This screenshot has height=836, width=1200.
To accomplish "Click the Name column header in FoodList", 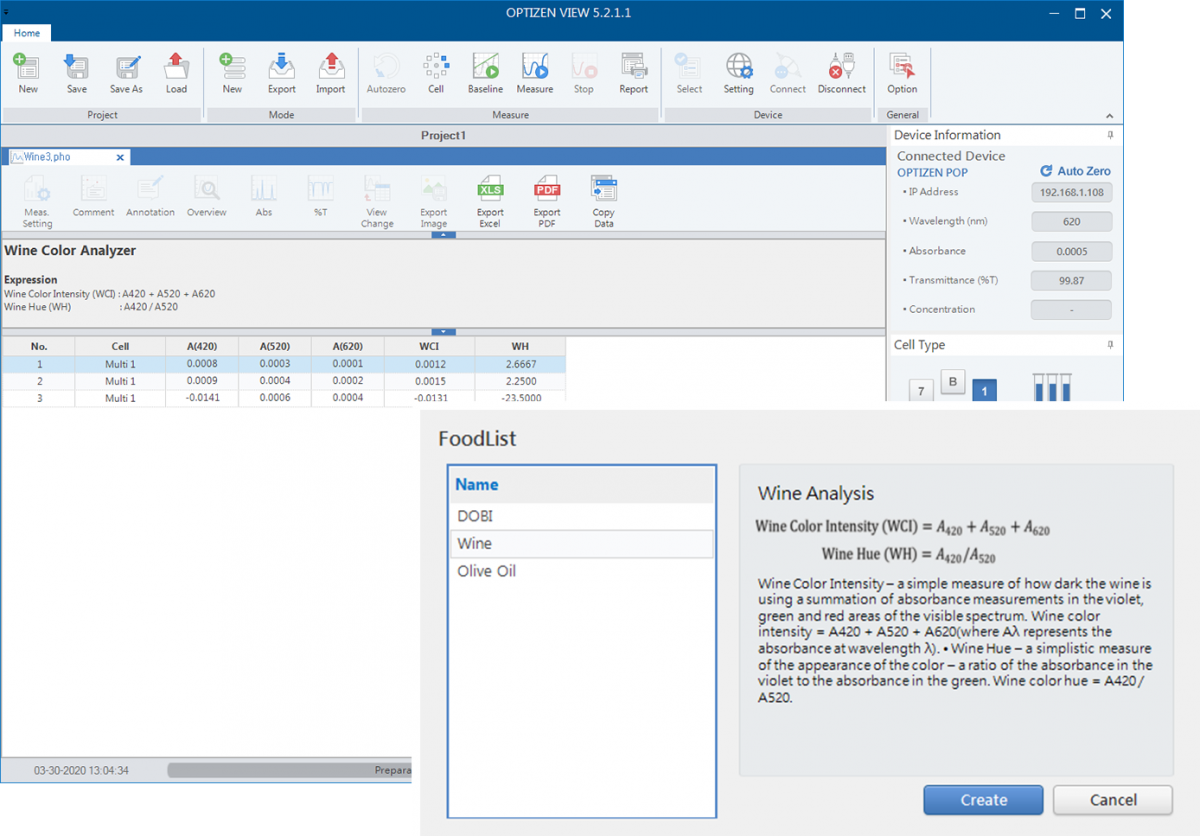I will pyautogui.click(x=582, y=484).
